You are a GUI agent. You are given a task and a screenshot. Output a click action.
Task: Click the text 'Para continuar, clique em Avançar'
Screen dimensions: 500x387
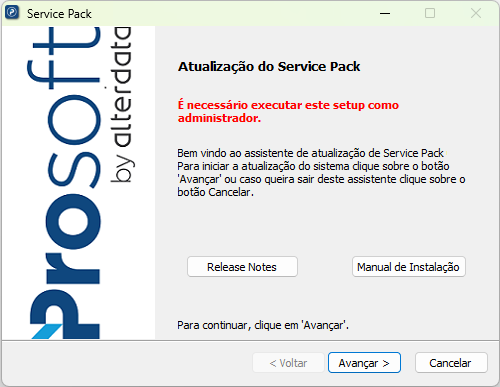point(263,325)
